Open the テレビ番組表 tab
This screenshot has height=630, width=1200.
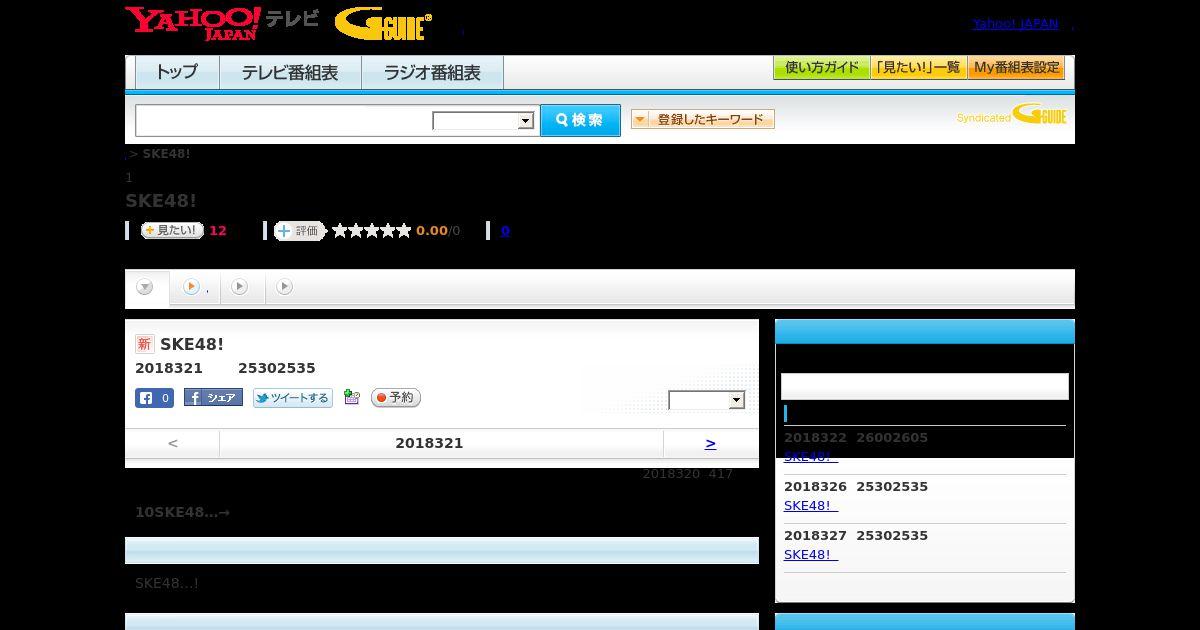[x=290, y=73]
